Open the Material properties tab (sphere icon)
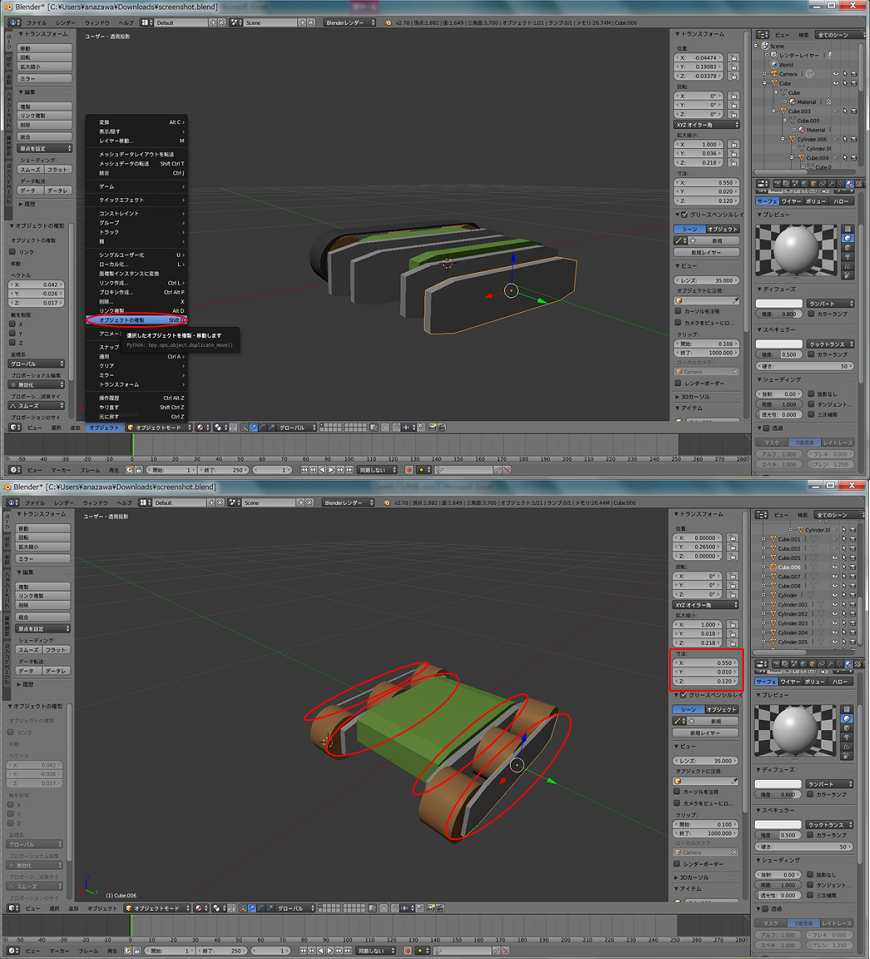This screenshot has width=870, height=959. click(849, 184)
